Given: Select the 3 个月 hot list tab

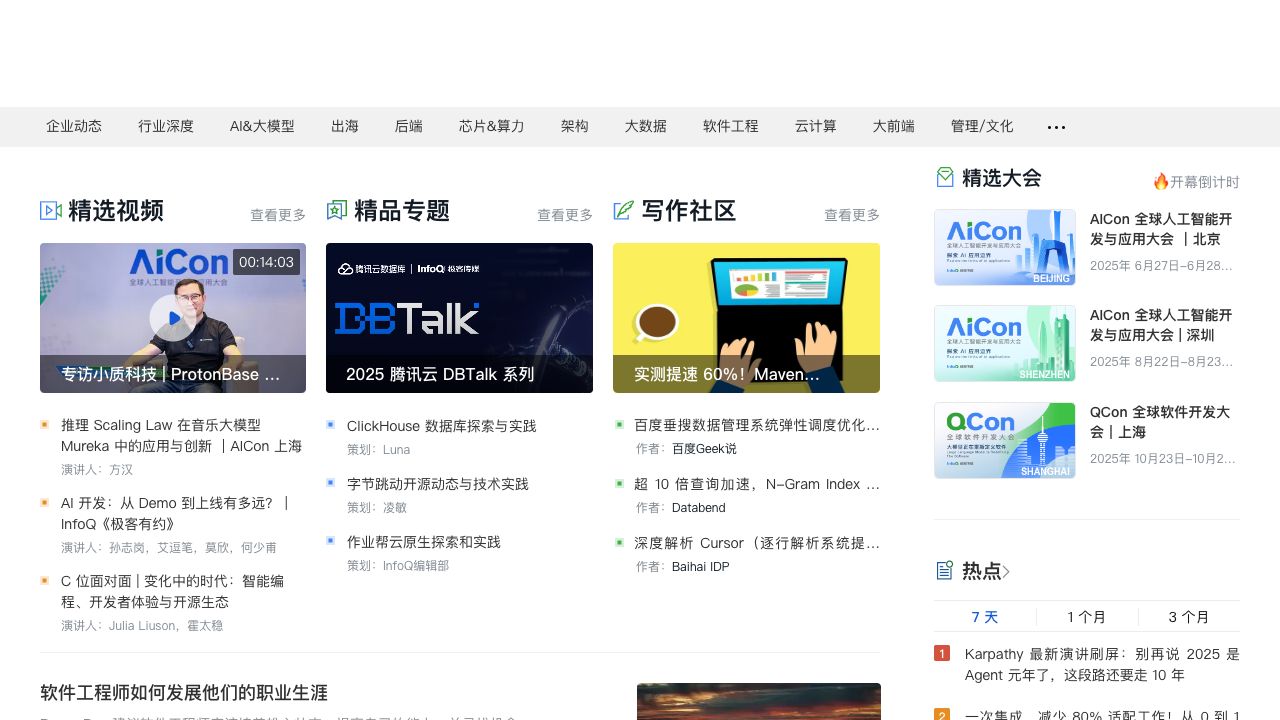Looking at the screenshot, I should tap(1189, 617).
